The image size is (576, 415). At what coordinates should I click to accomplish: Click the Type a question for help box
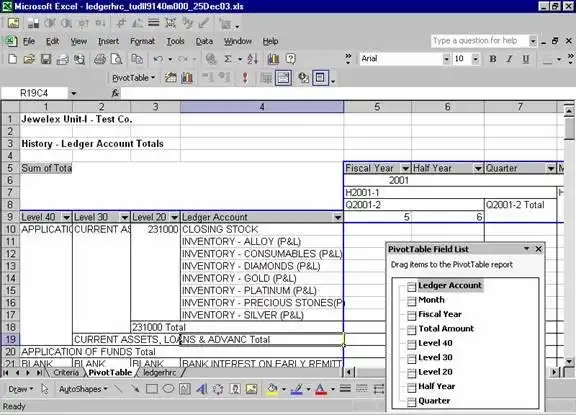(480, 41)
